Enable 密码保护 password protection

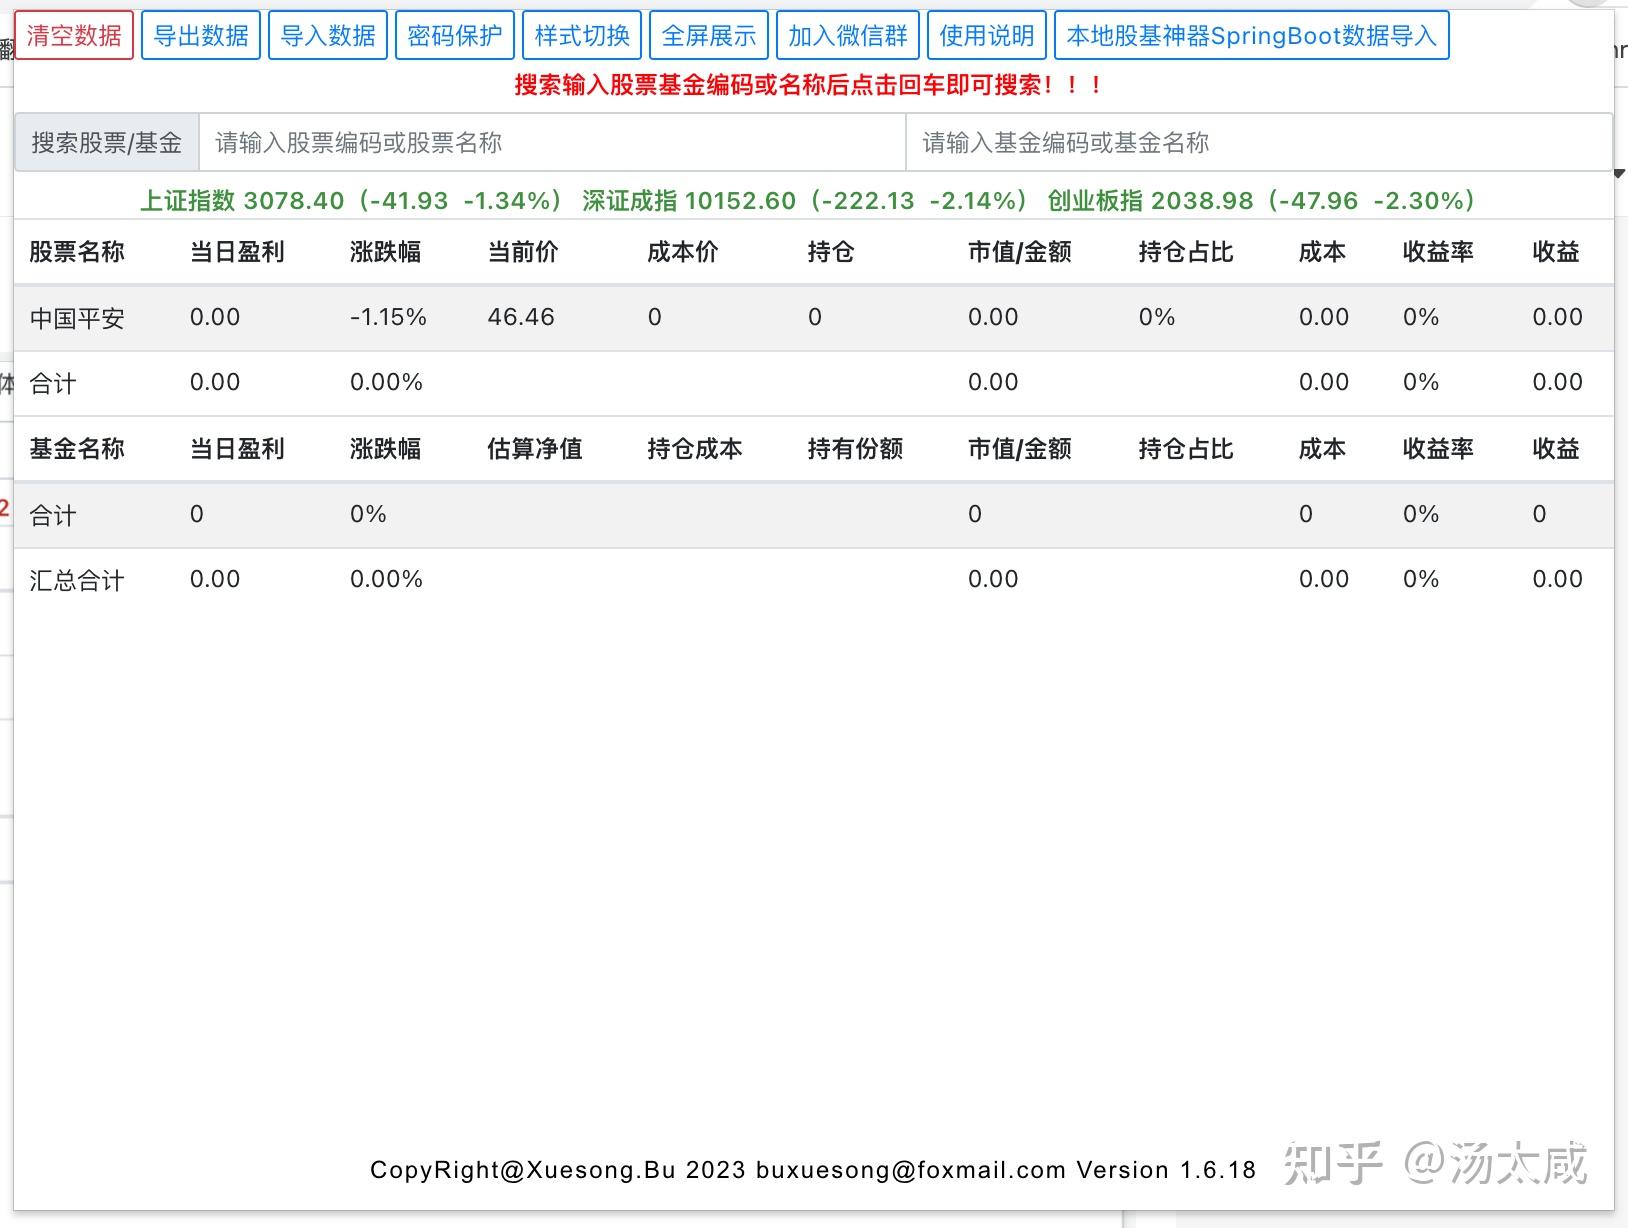tap(454, 34)
